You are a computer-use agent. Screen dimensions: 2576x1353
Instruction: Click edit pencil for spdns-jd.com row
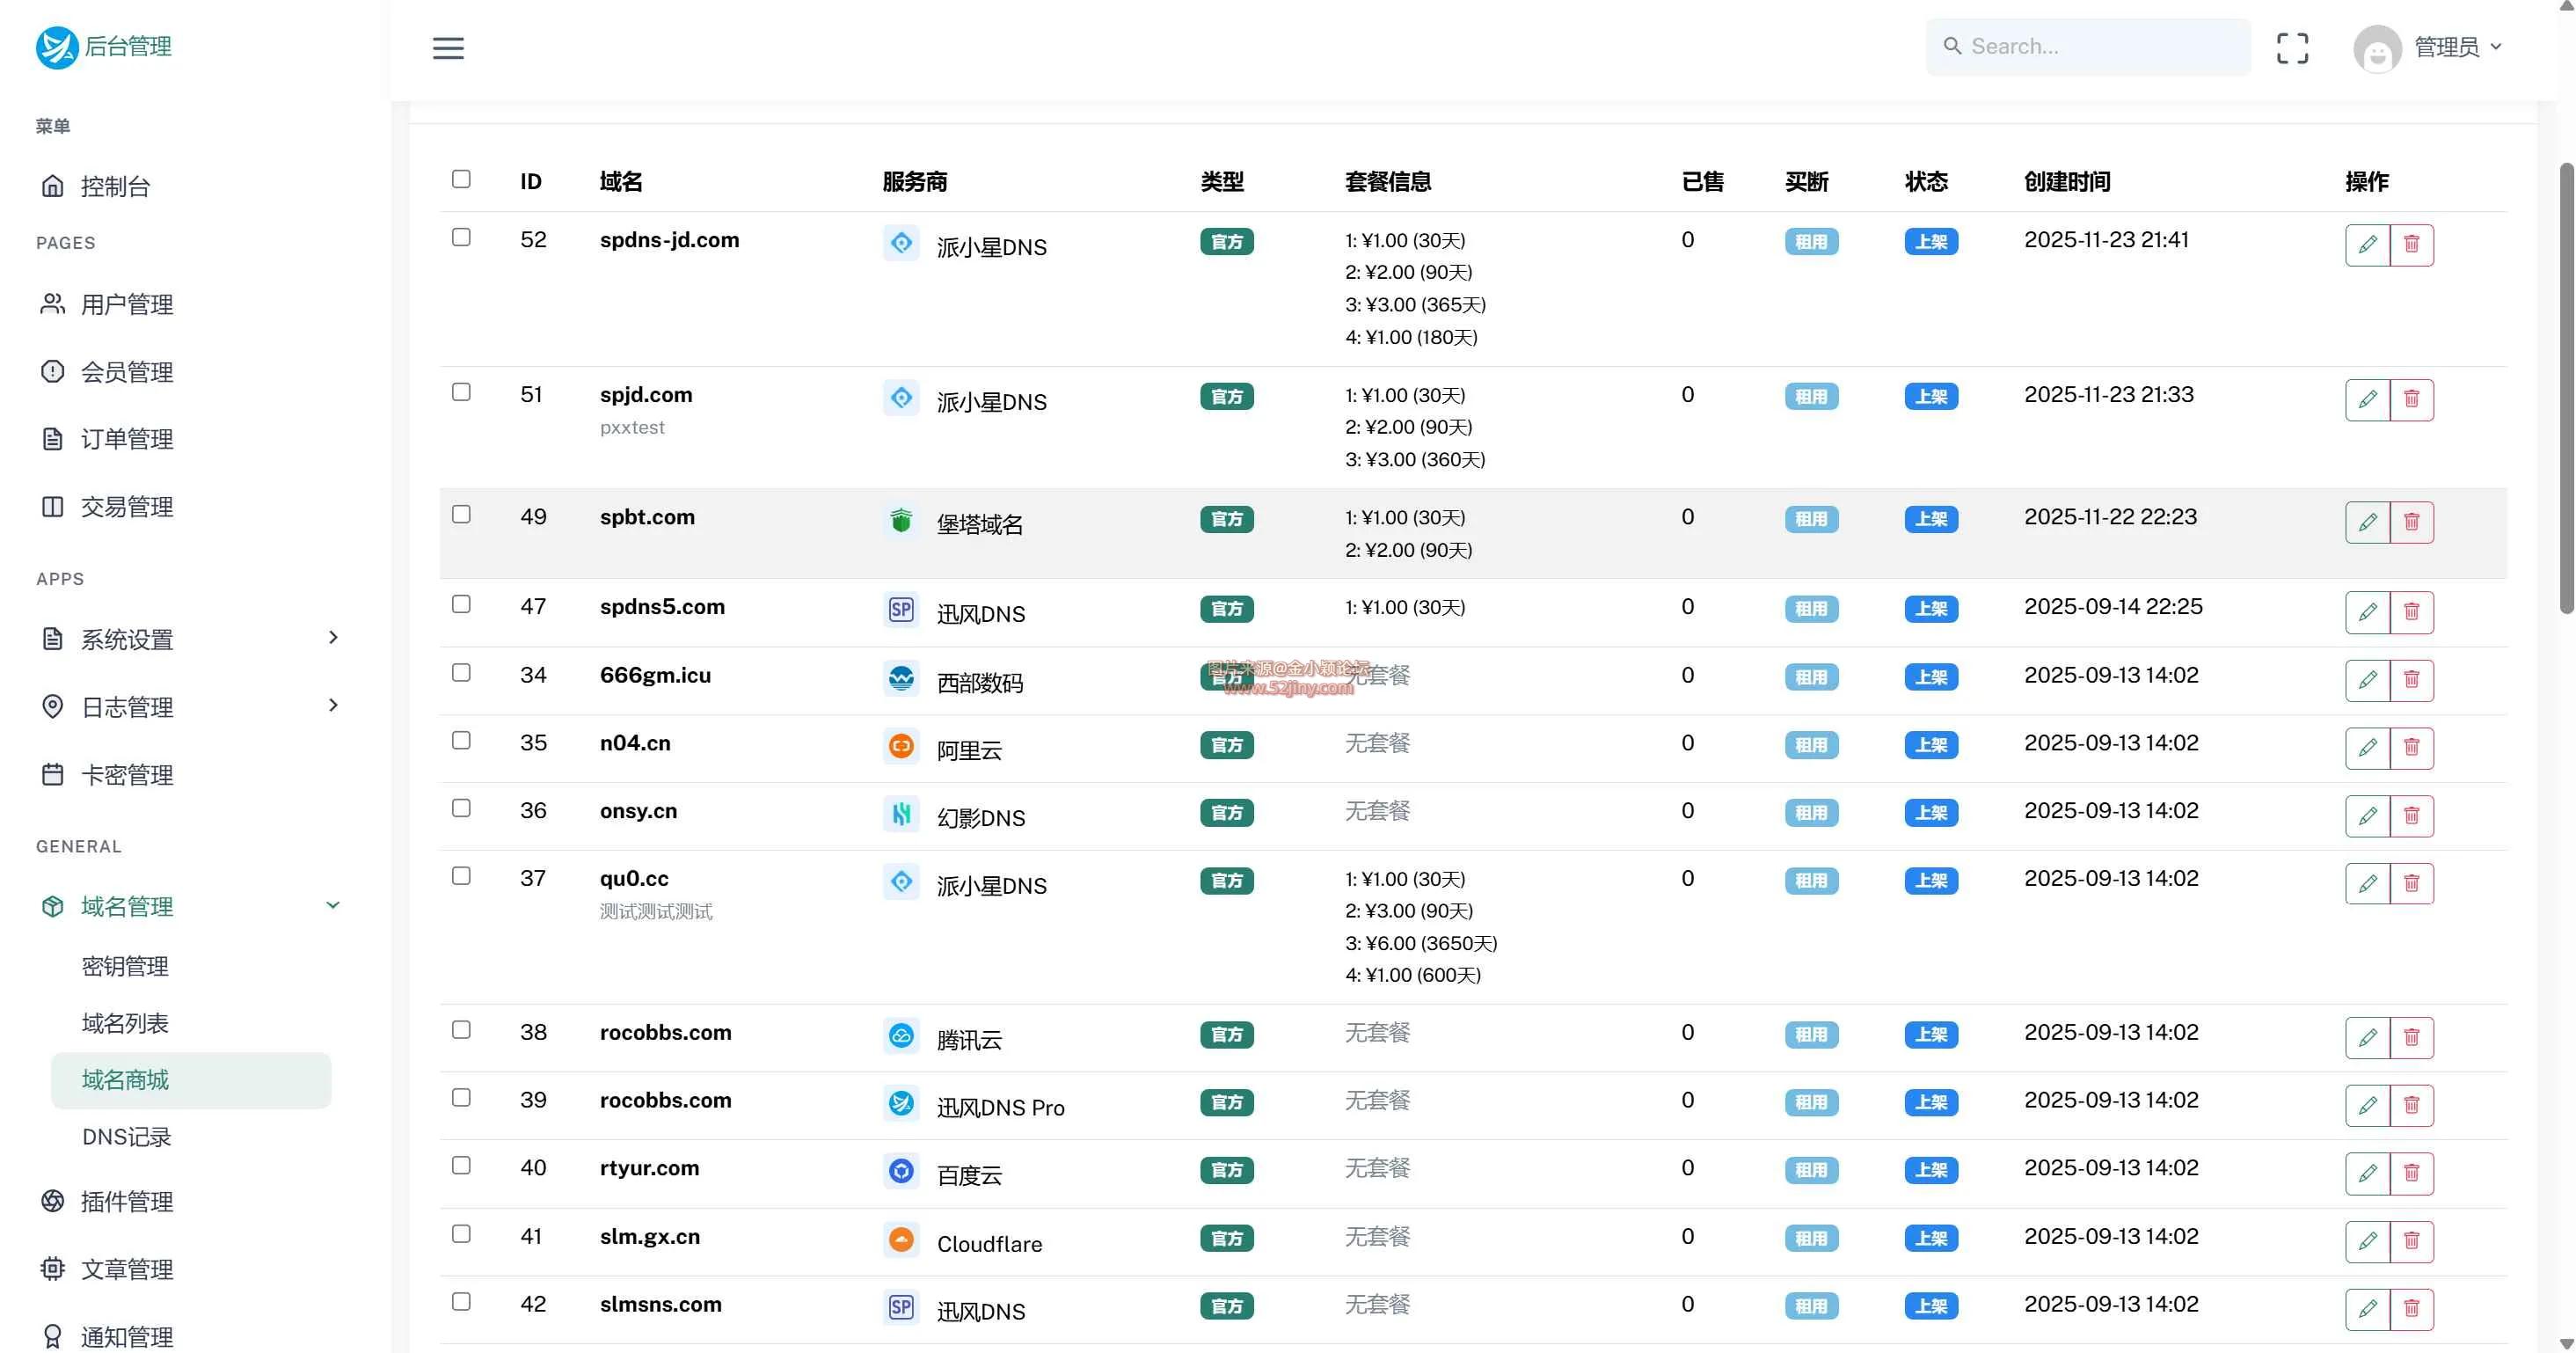[2367, 245]
